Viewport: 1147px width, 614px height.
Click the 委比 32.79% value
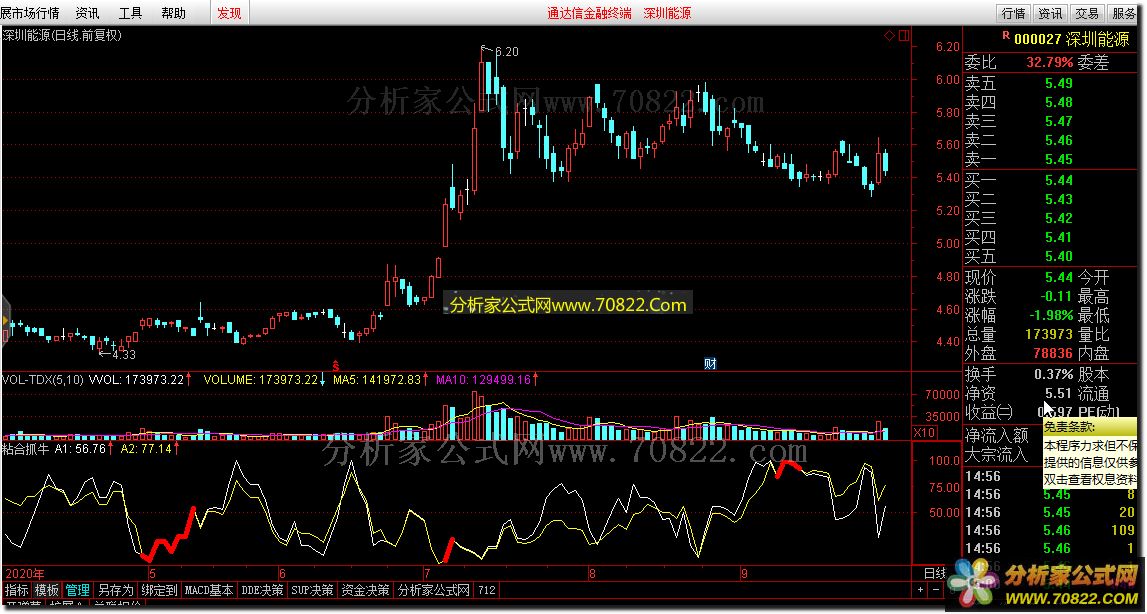(1050, 62)
